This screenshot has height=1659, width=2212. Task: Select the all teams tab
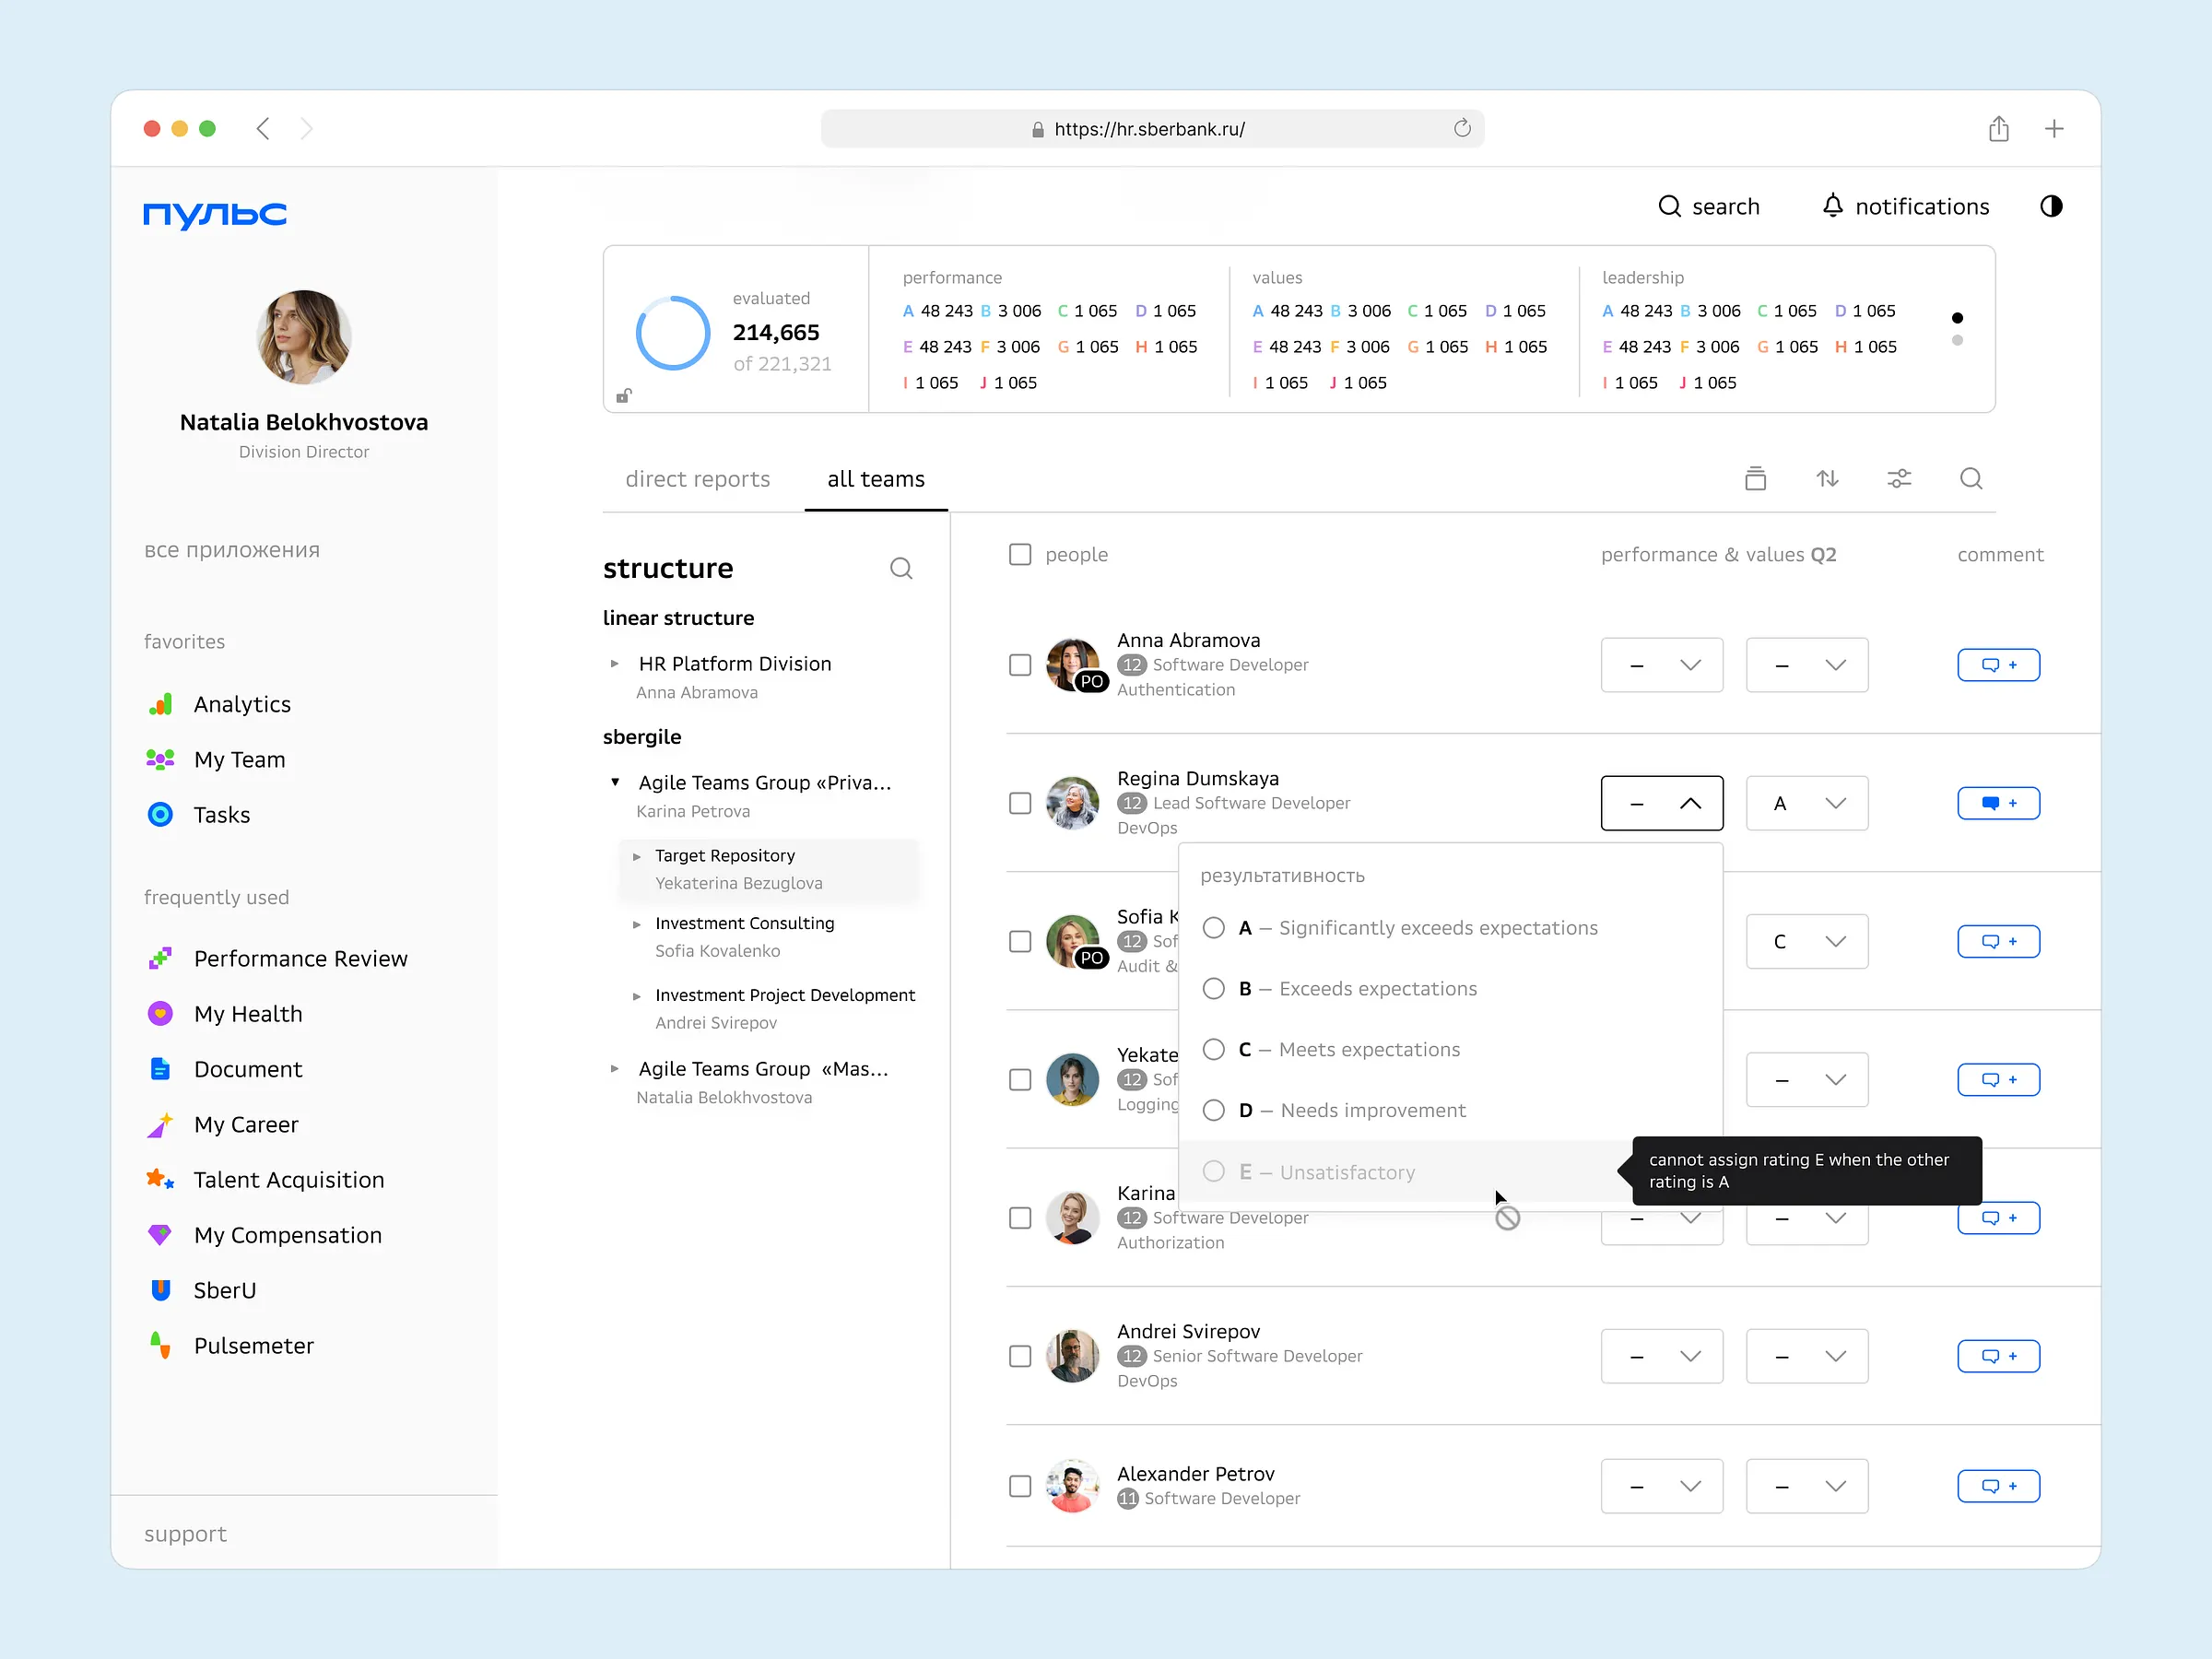[x=875, y=479]
